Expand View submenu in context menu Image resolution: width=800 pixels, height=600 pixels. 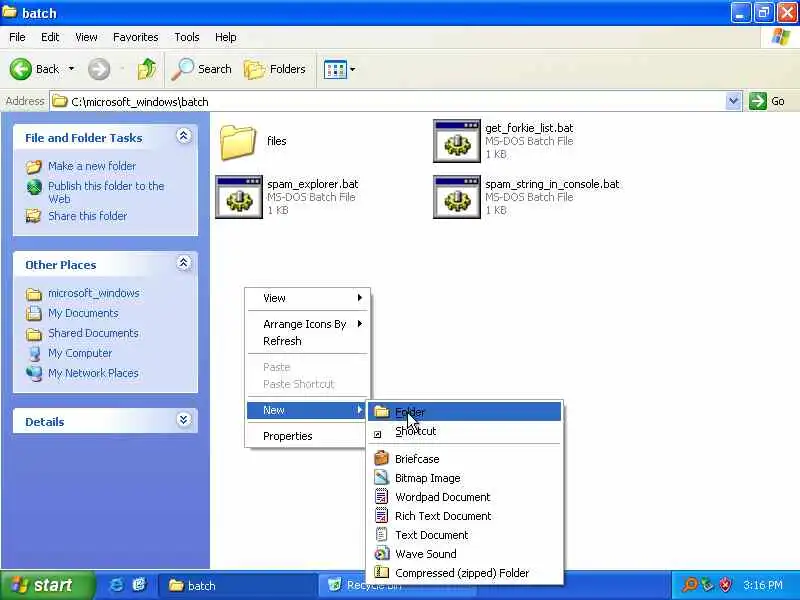point(308,298)
